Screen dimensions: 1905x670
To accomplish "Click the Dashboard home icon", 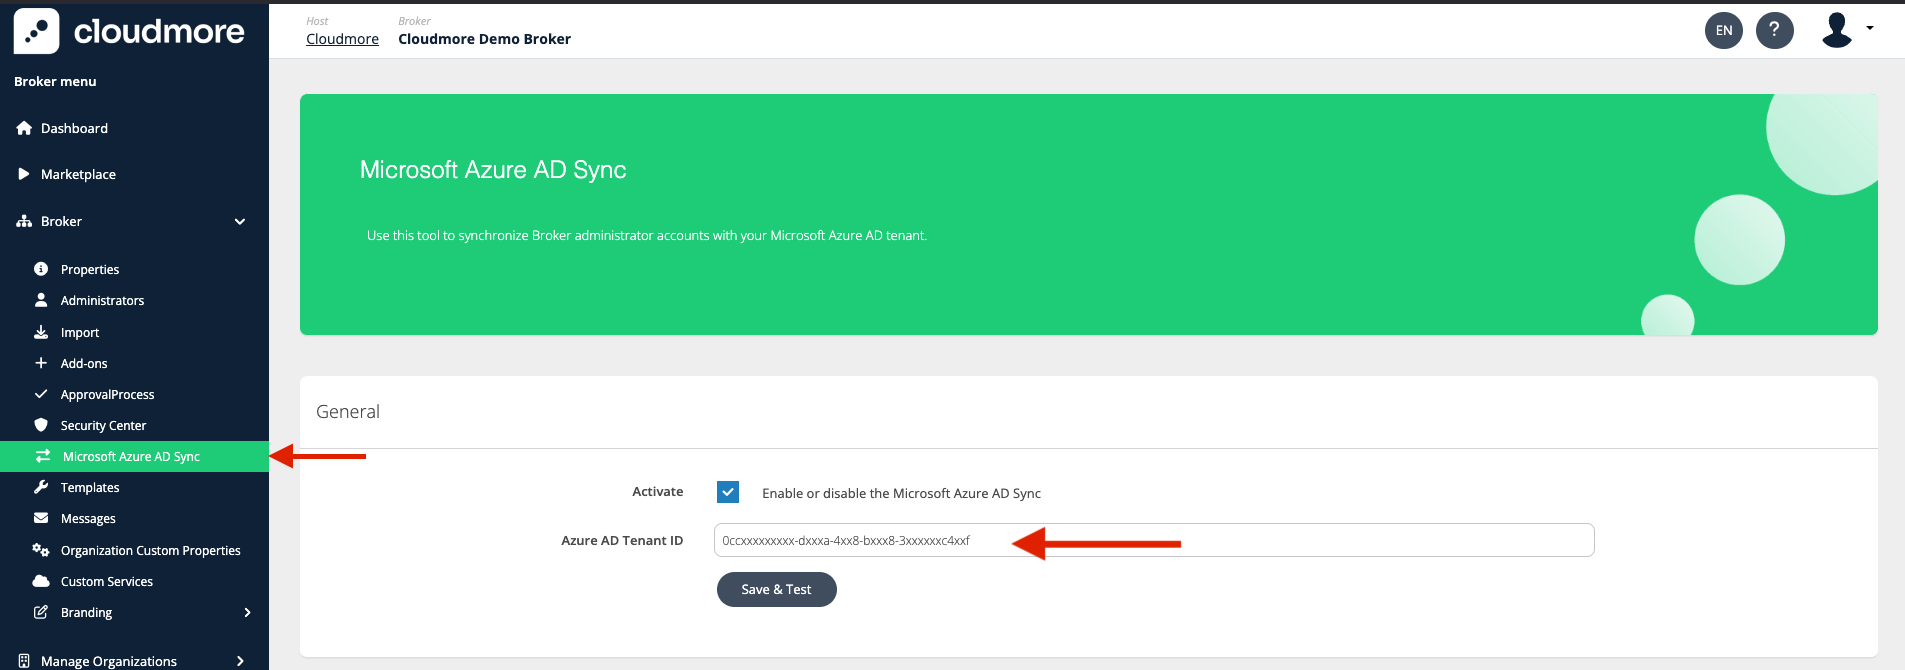I will (24, 128).
